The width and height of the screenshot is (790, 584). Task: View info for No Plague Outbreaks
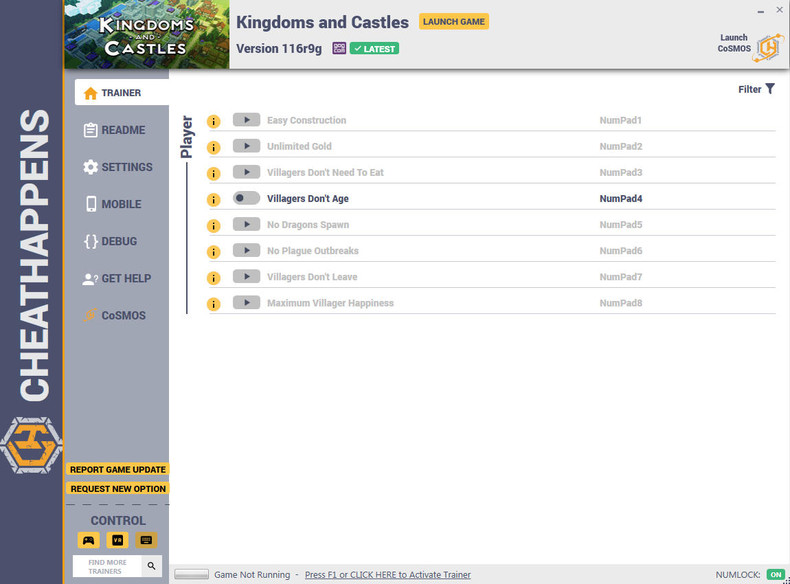(214, 252)
